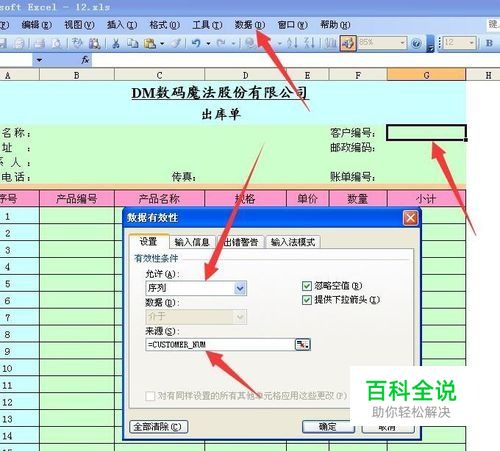Apply Bold formatting with B icon

point(489,43)
